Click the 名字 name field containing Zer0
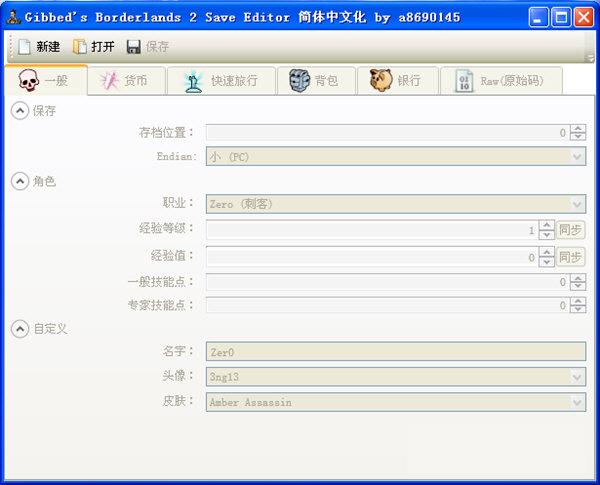Image resolution: width=600 pixels, height=485 pixels. point(395,352)
